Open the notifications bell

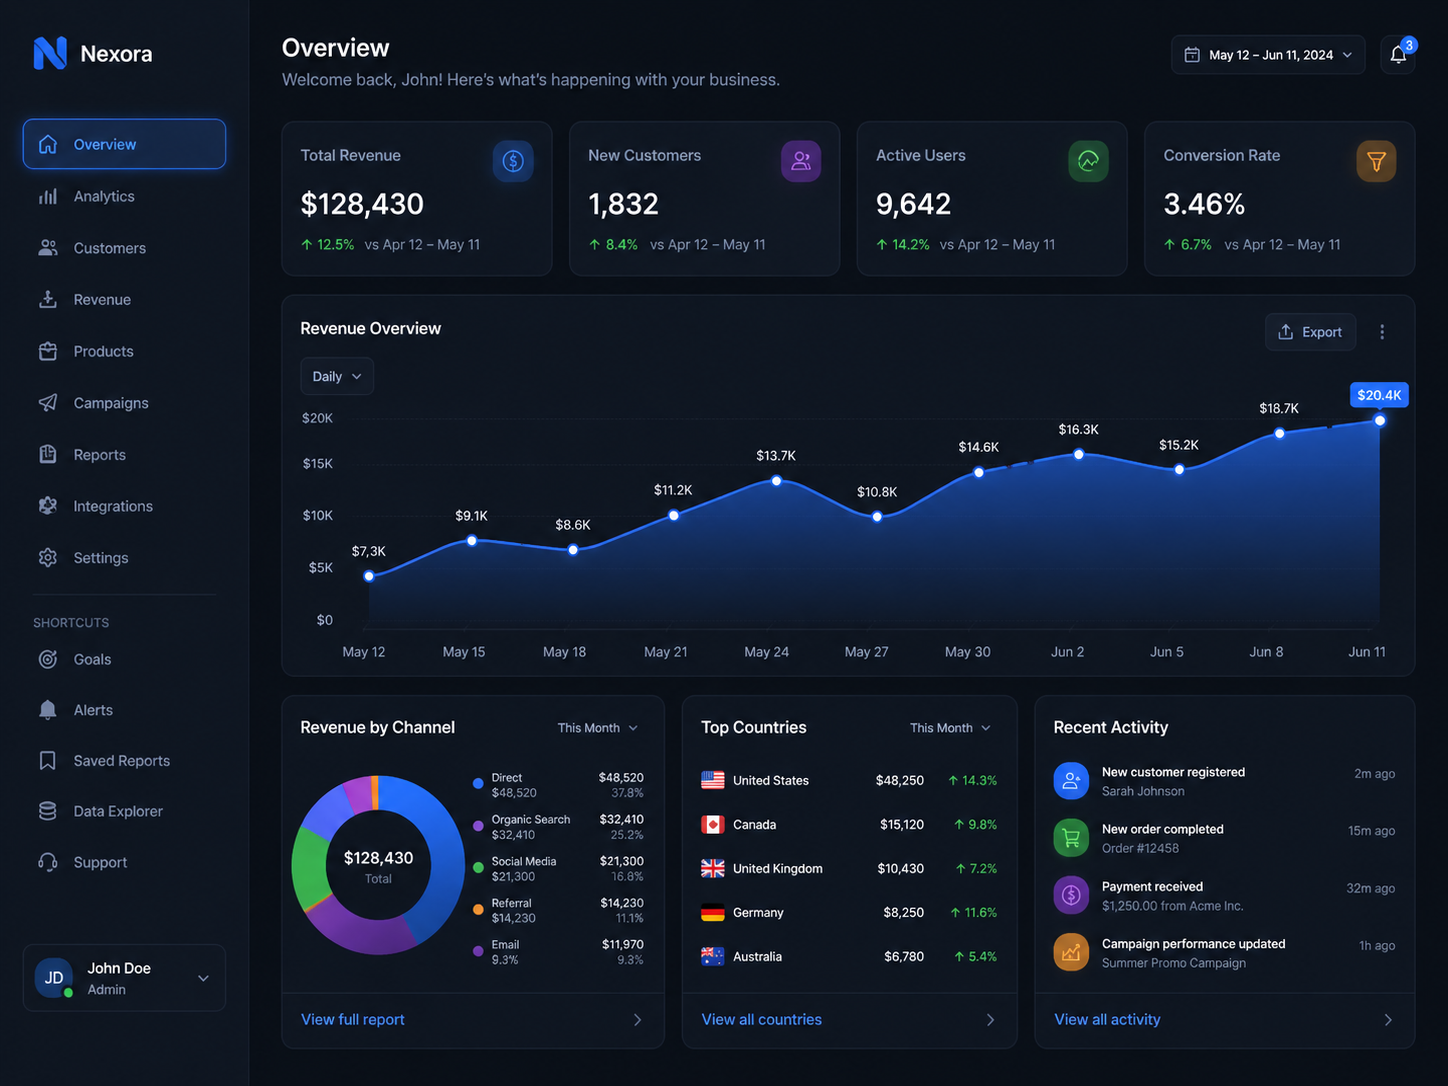pos(1398,55)
